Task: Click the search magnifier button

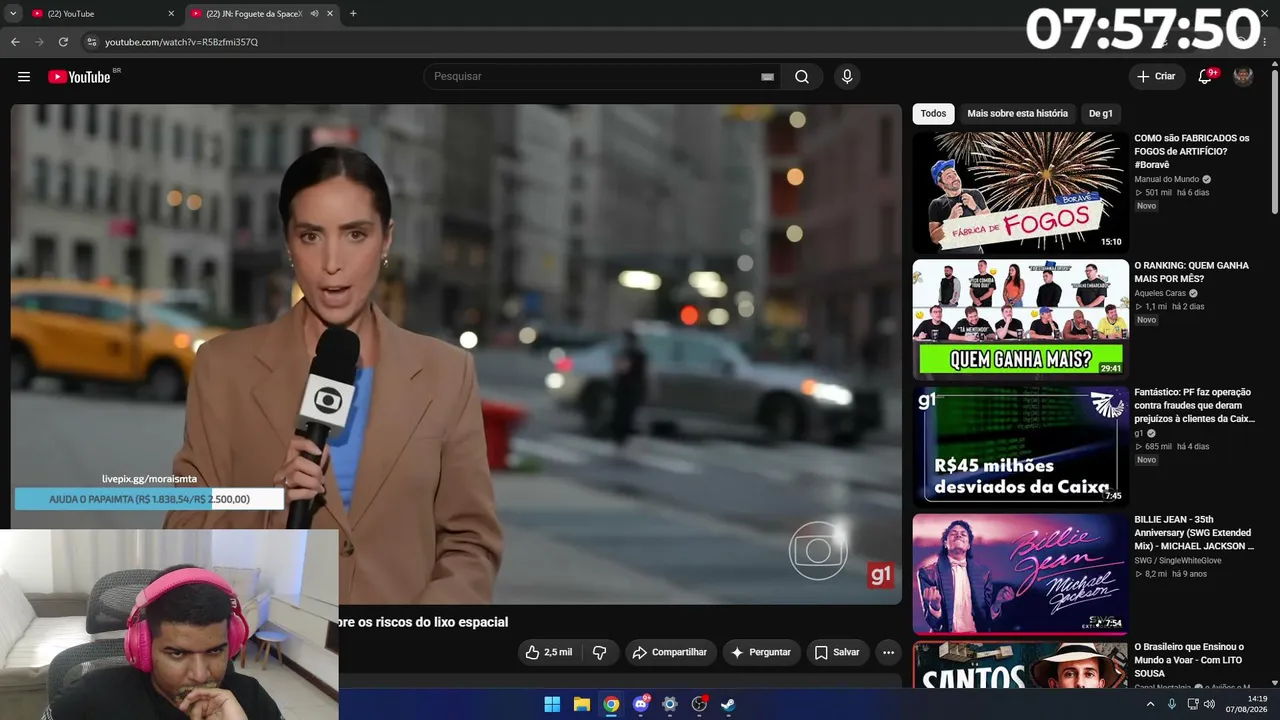Action: pyautogui.click(x=802, y=77)
